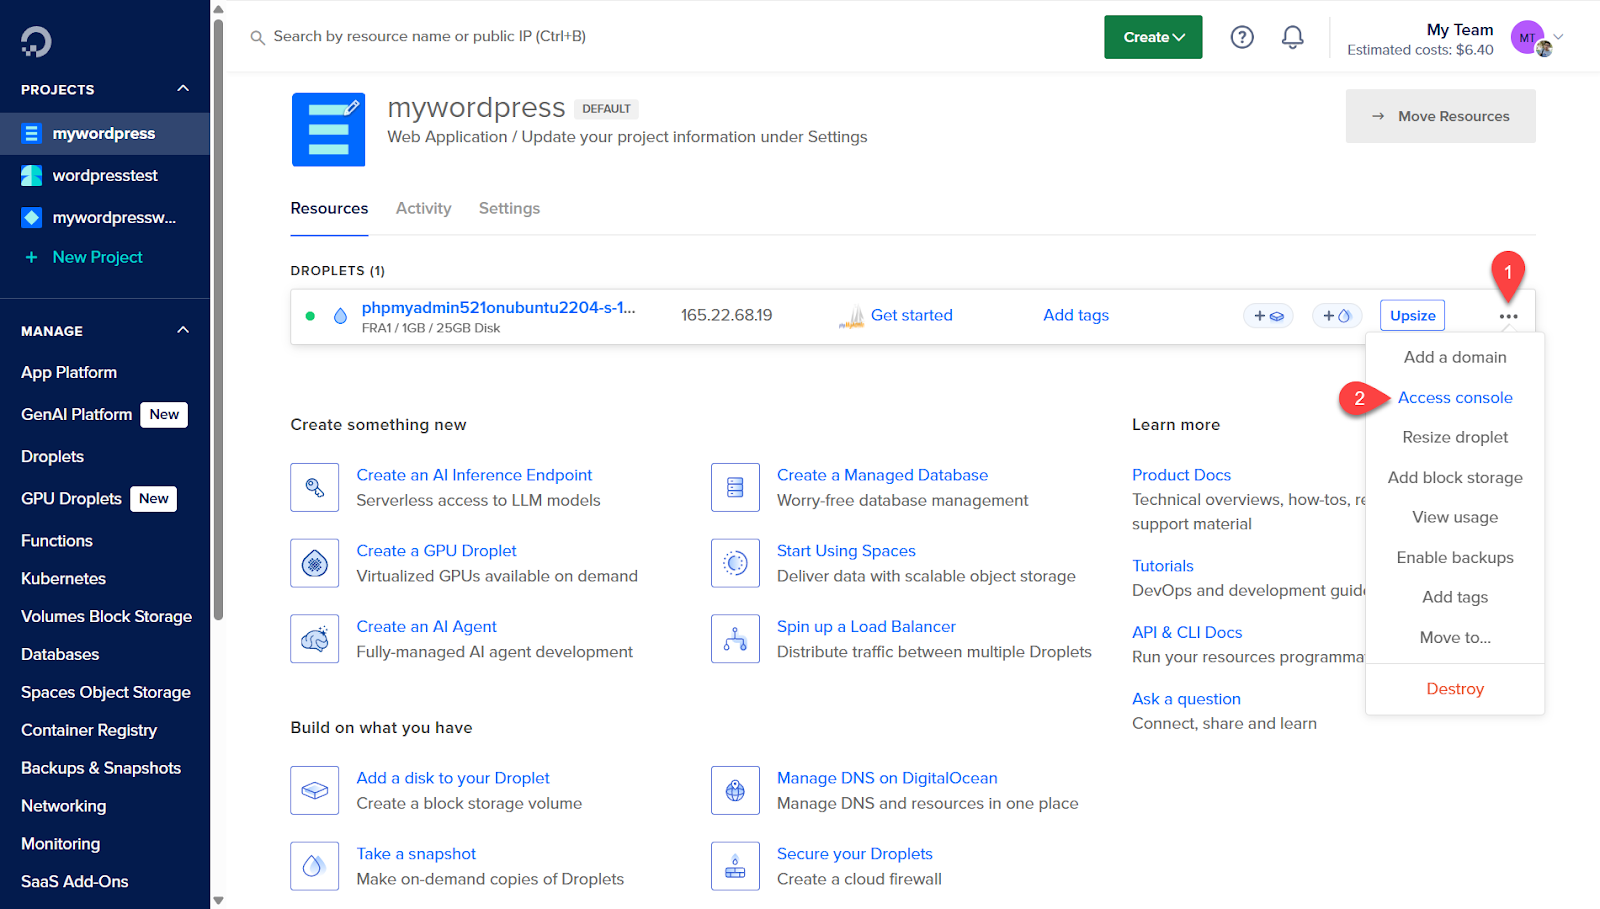Click the Create a GPU Droplet icon

315,564
